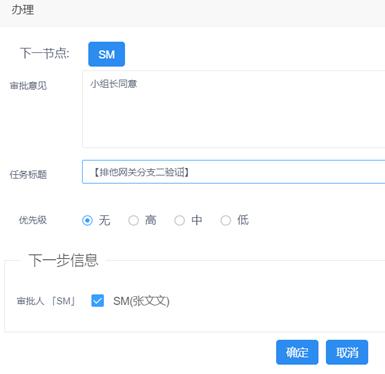Click the SM(张文文) approver name text
385x374 pixels.
coord(141,301)
